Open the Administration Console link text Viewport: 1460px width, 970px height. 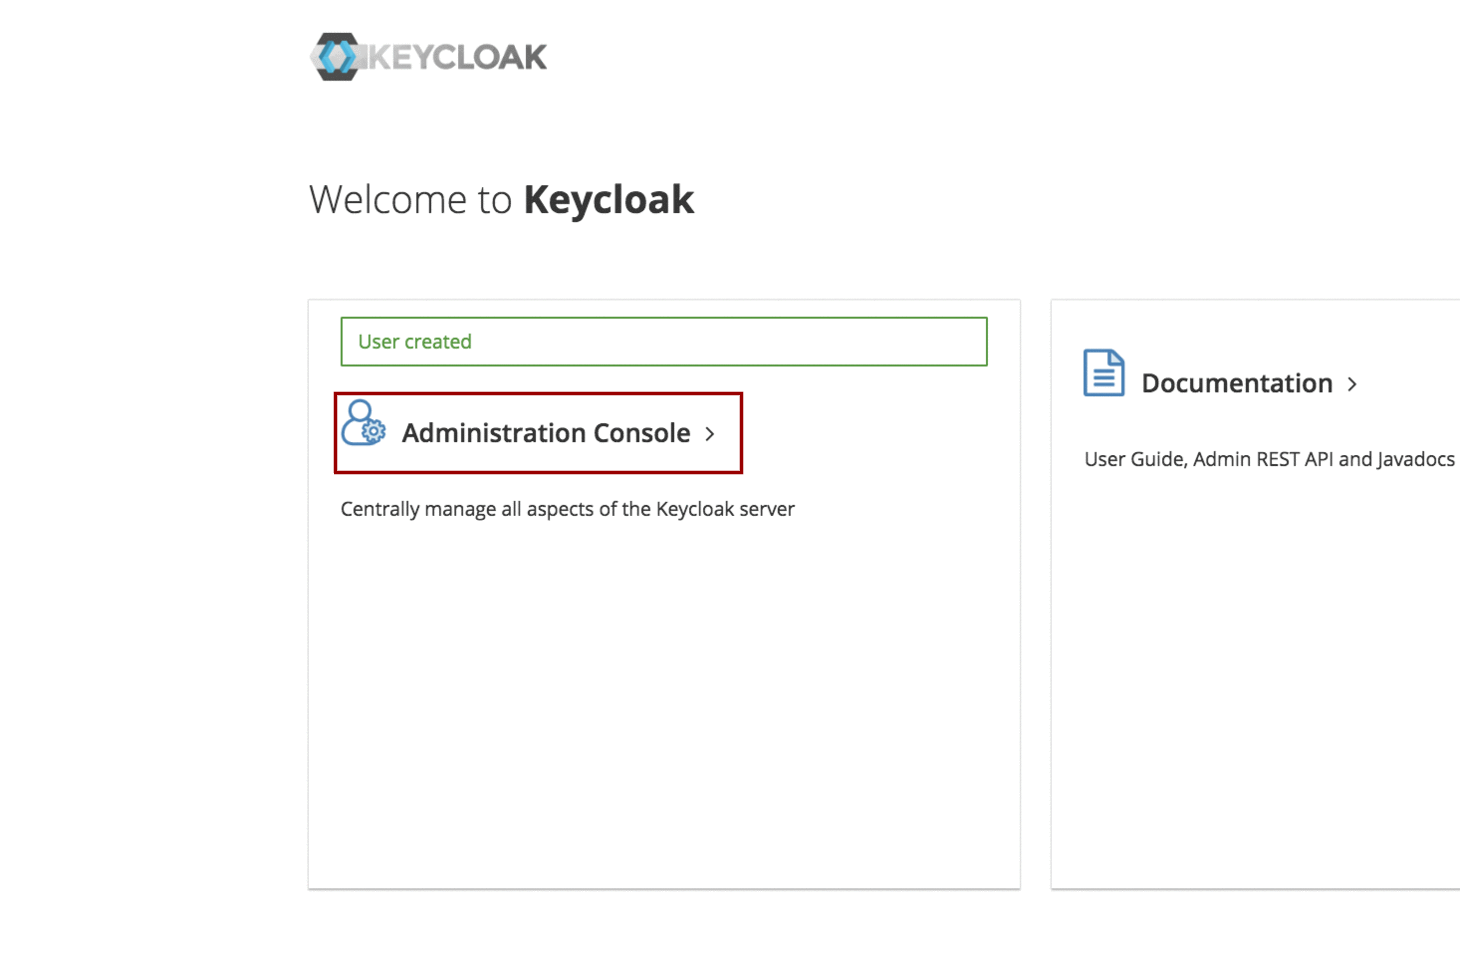click(545, 433)
